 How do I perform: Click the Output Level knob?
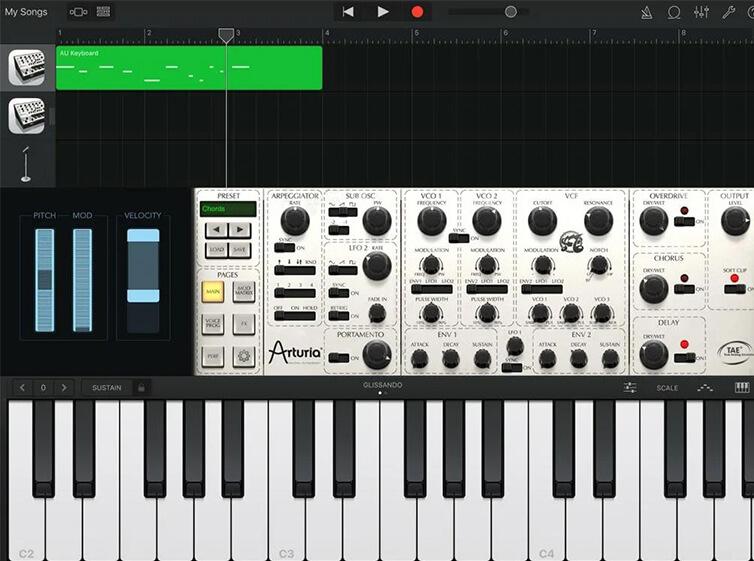pos(735,221)
